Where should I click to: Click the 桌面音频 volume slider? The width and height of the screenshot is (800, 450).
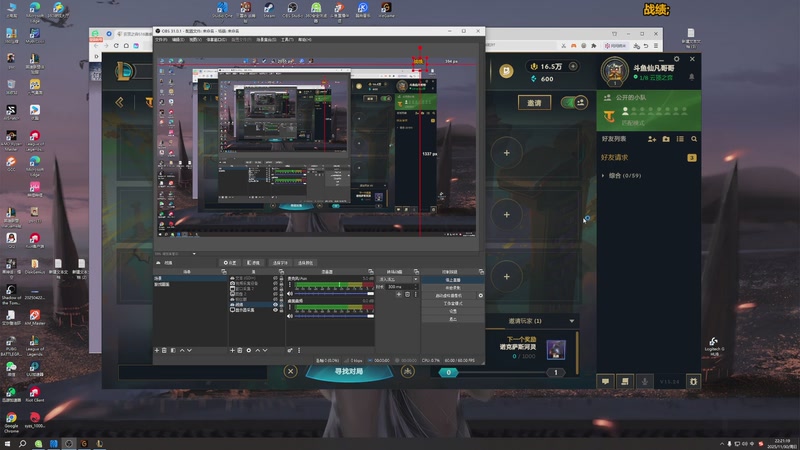pyautogui.click(x=334, y=316)
